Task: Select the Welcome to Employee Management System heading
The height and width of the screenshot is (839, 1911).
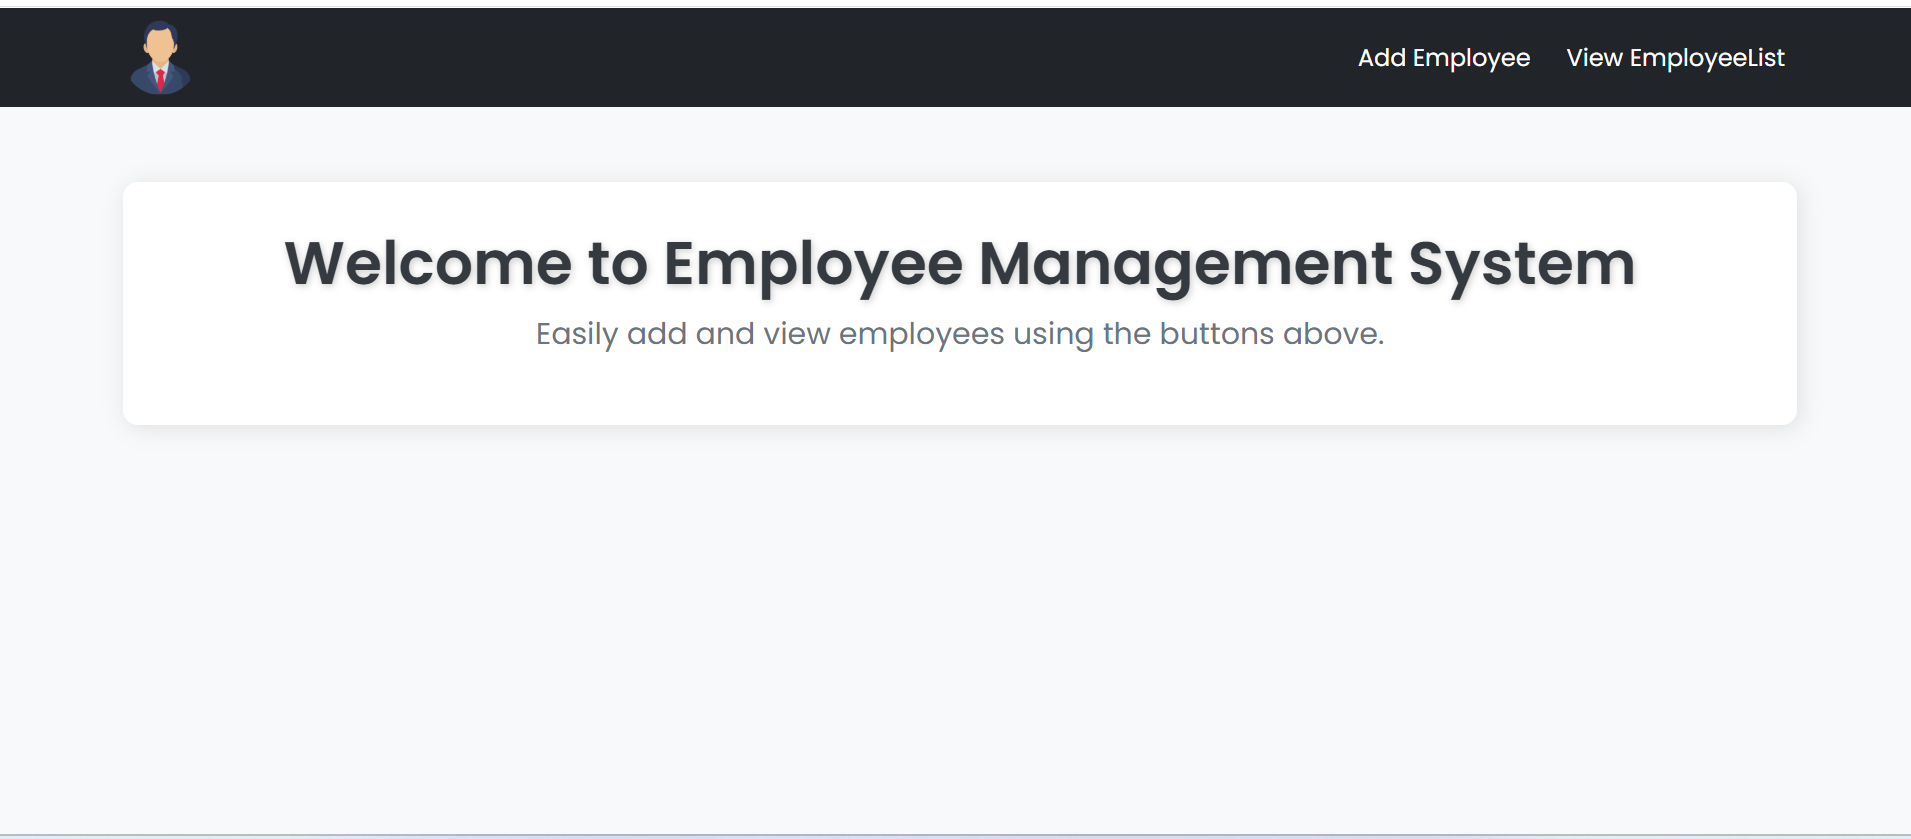Action: tap(959, 264)
